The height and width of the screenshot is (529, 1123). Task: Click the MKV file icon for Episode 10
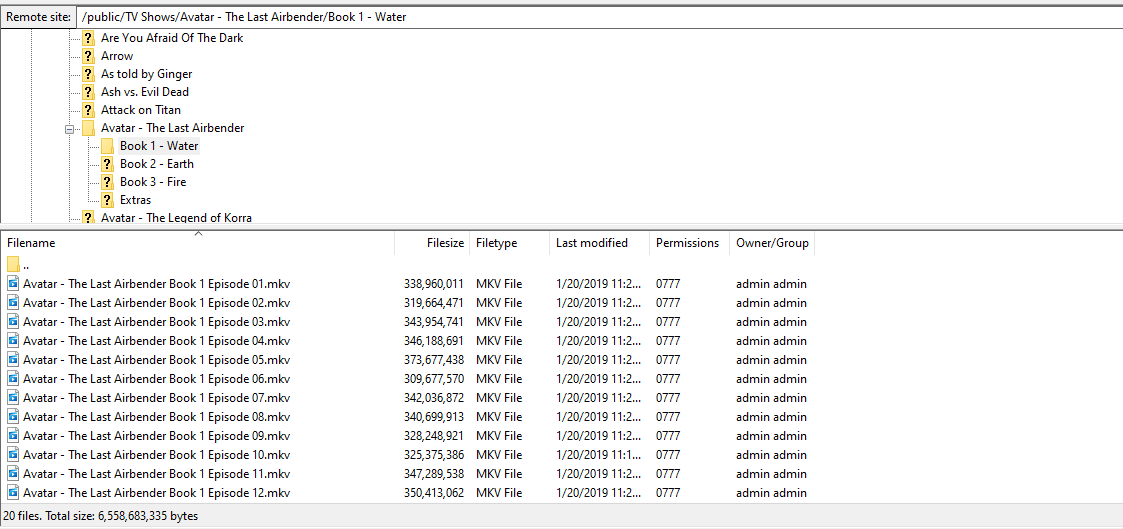[x=14, y=455]
